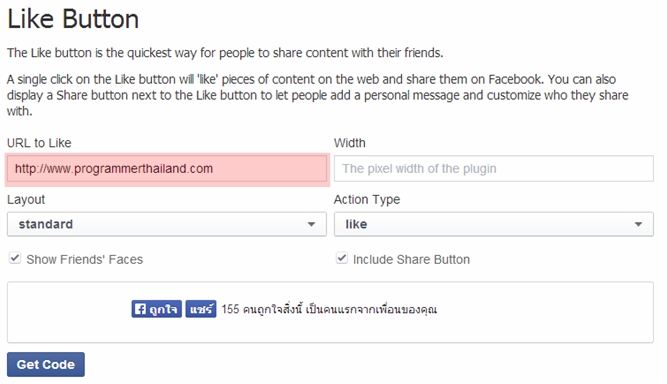
Task: Click the arrow on the Layout dropdown
Action: click(x=311, y=224)
